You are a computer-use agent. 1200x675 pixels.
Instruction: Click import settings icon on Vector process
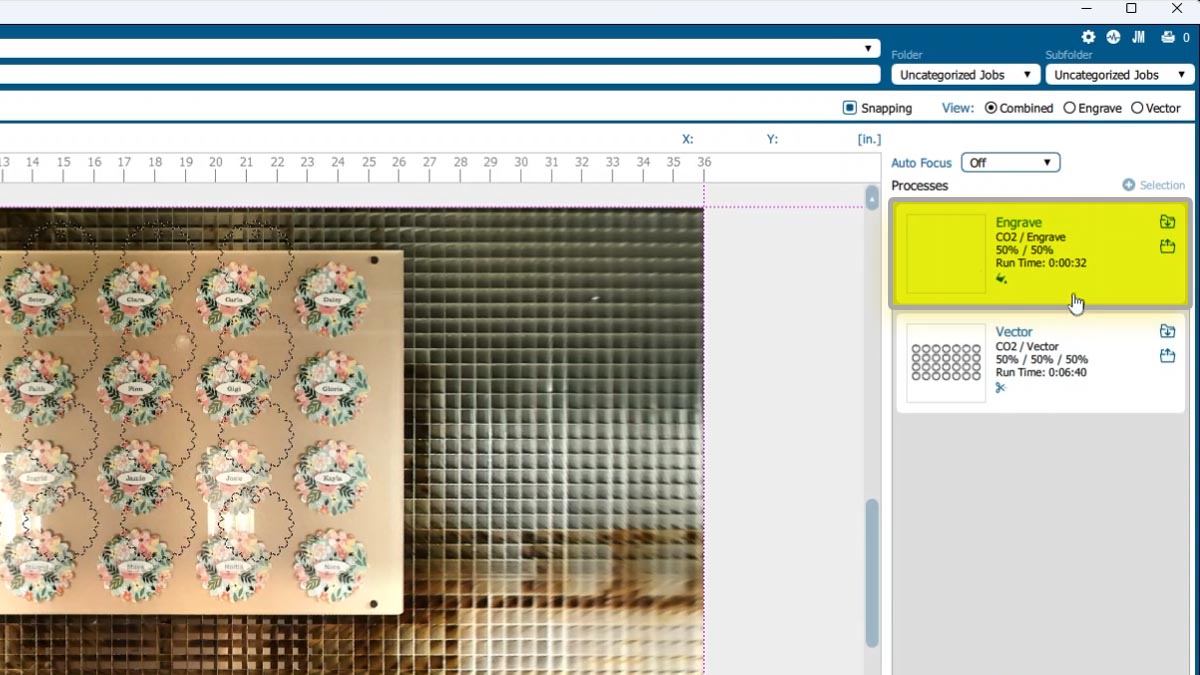tap(1167, 331)
